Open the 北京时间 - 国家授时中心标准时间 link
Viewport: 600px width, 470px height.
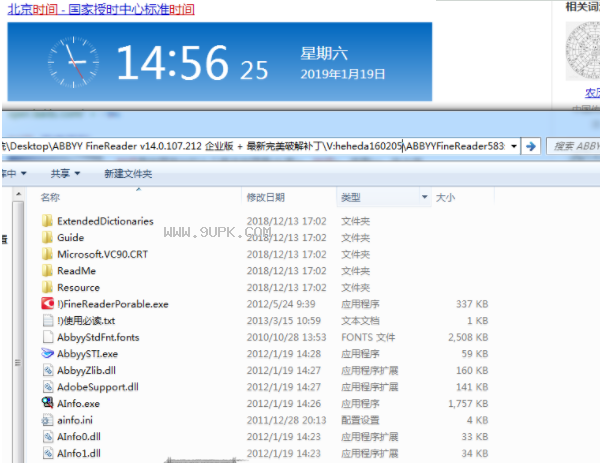click(x=101, y=9)
